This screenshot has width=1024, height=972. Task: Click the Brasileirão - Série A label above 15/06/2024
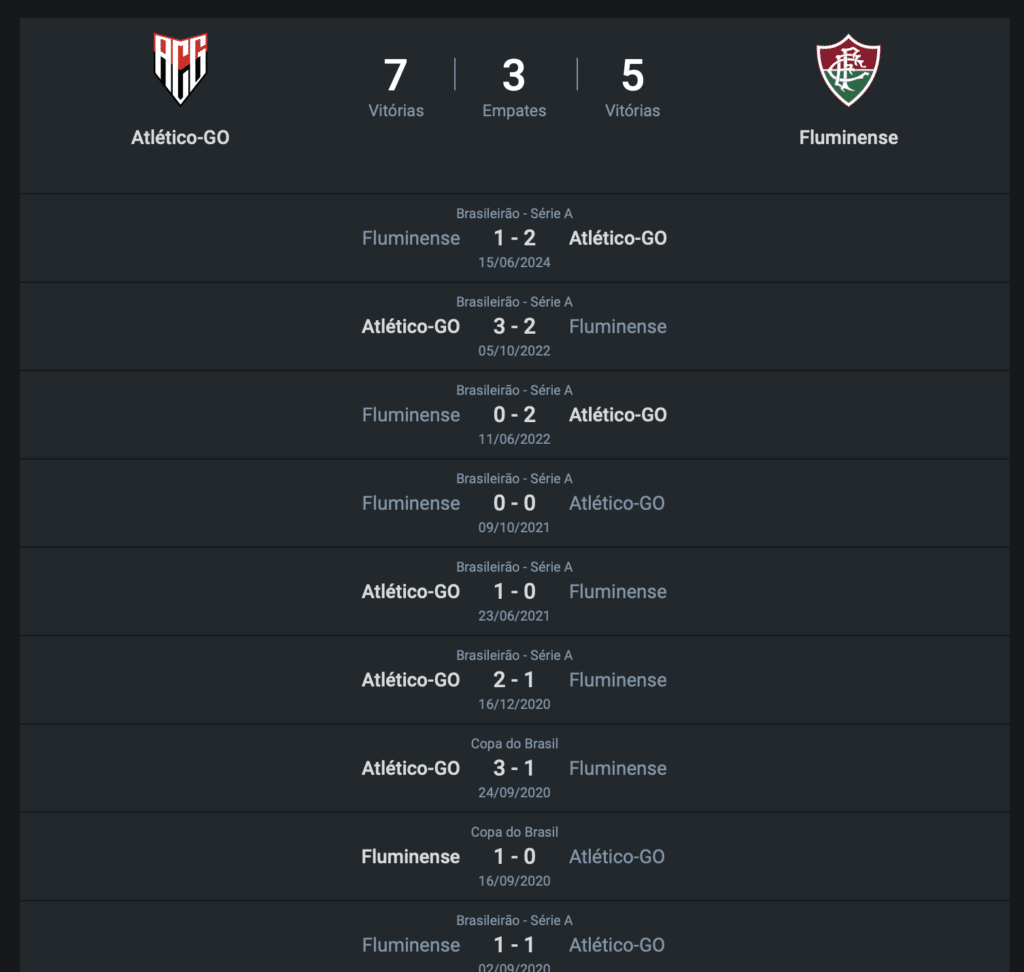[x=514, y=213]
